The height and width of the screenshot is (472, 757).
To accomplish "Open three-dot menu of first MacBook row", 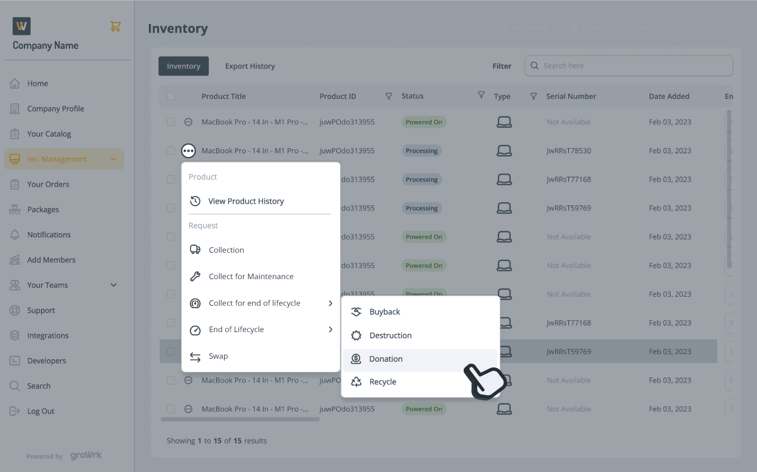I will coord(188,122).
